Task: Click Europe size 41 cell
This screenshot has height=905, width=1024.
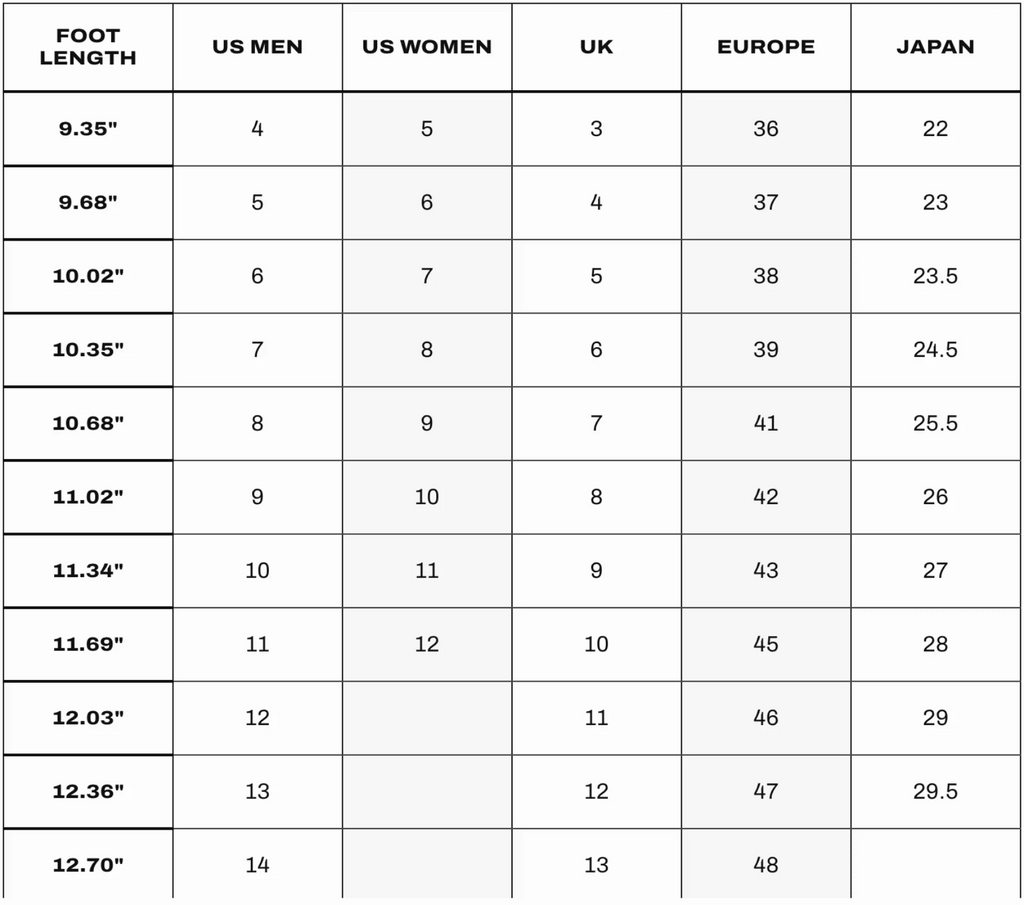Action: [x=766, y=423]
